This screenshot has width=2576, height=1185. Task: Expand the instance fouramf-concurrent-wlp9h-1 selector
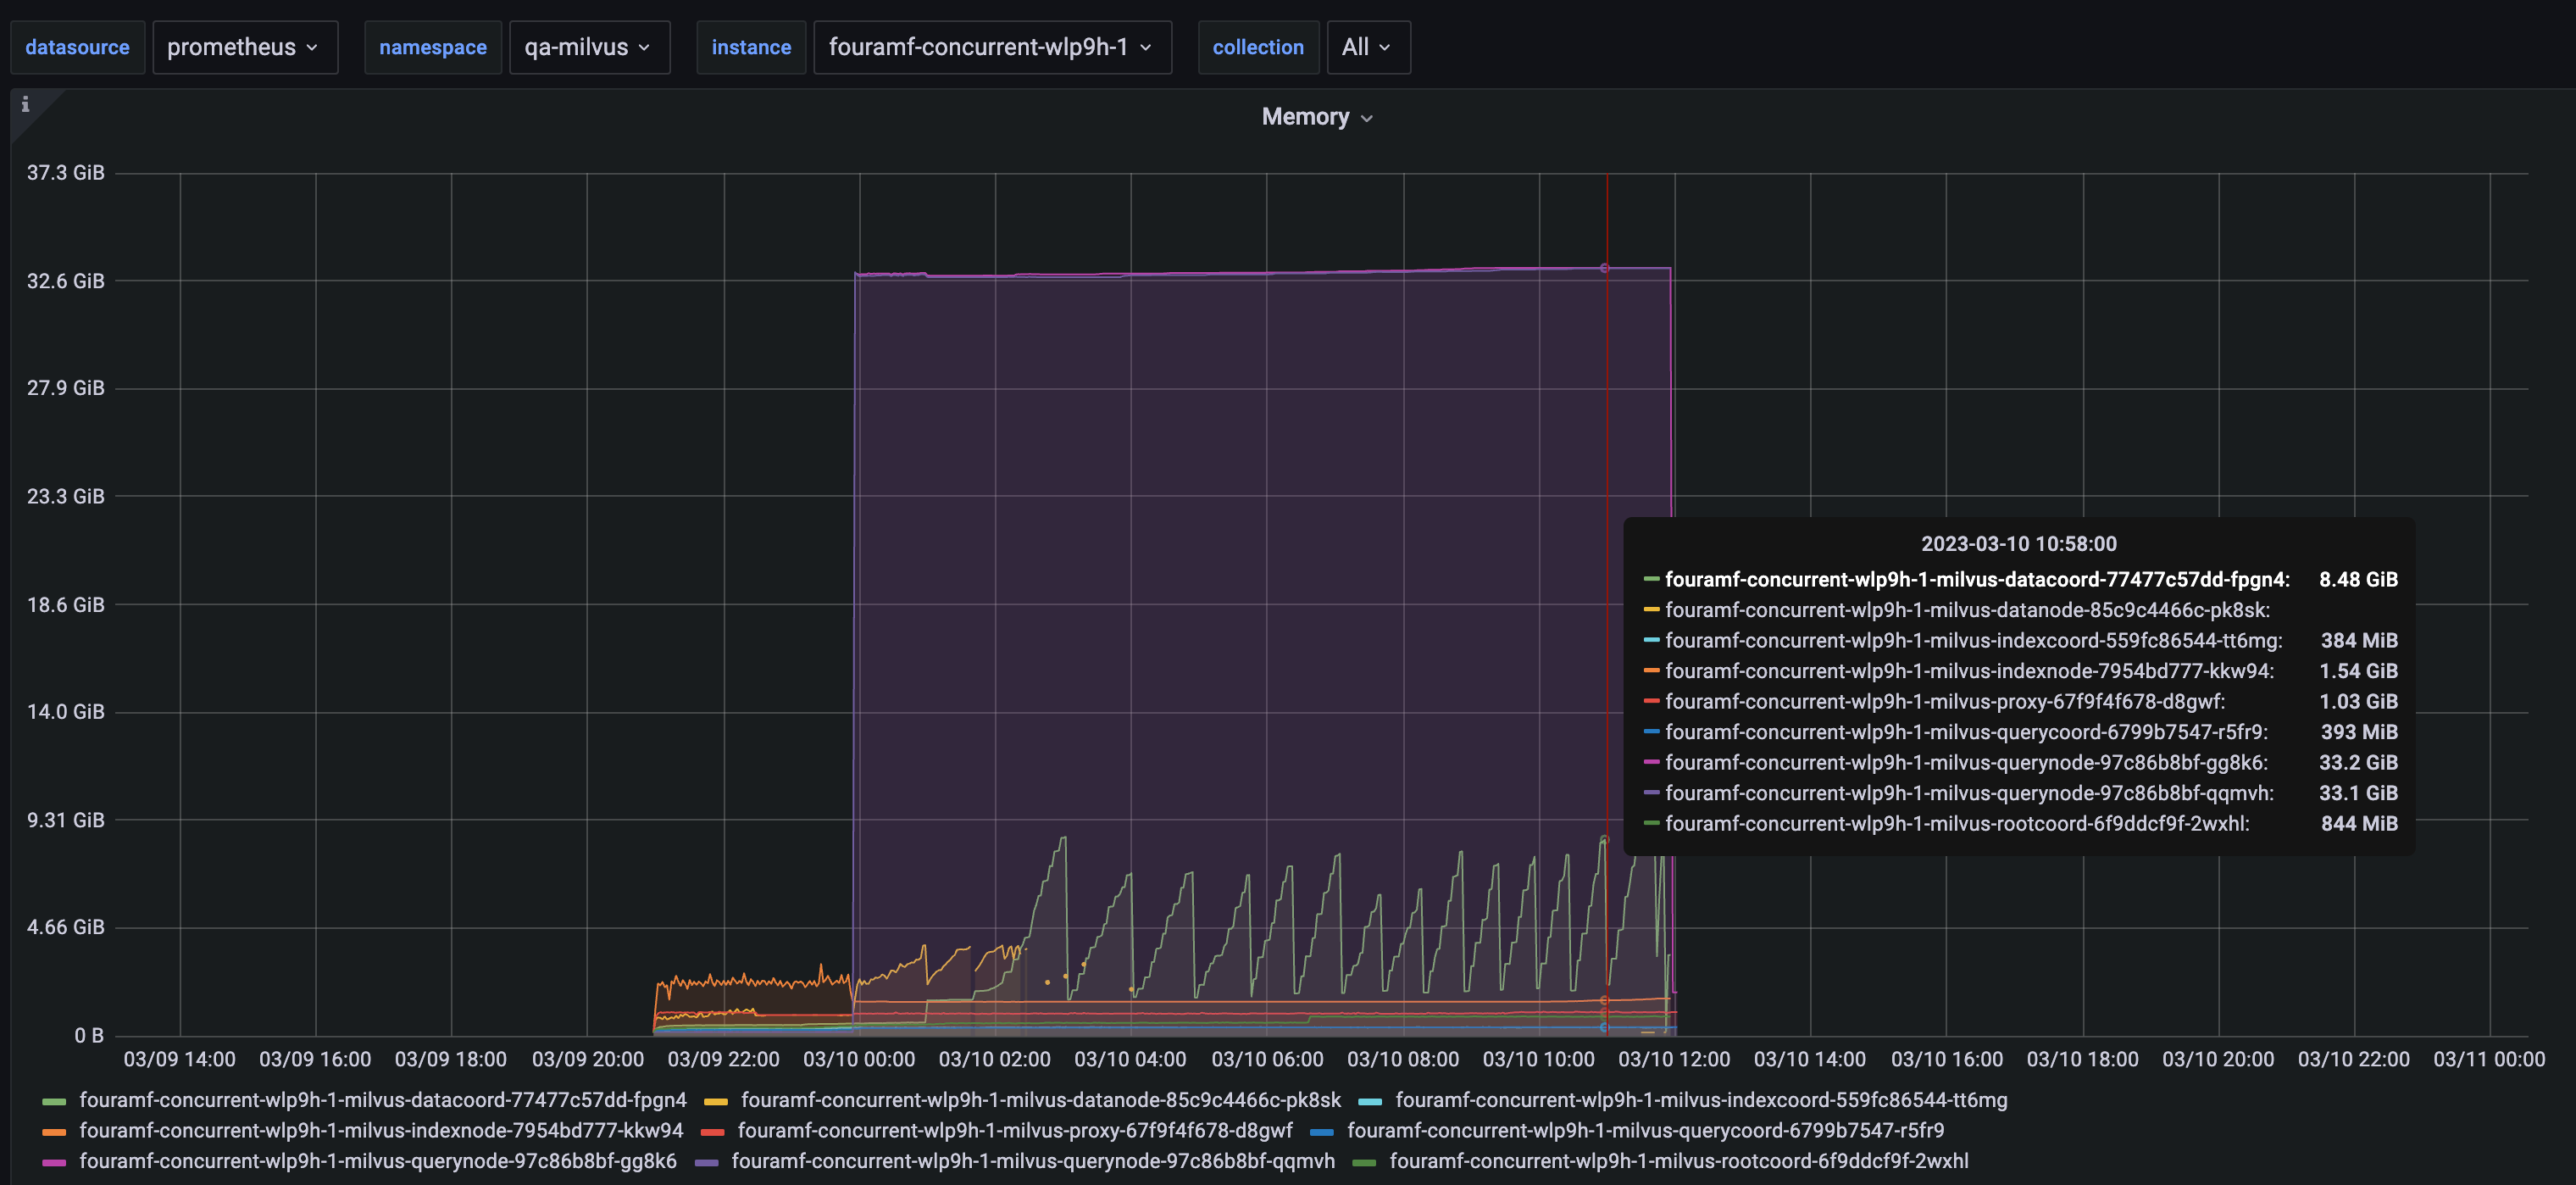(x=991, y=47)
